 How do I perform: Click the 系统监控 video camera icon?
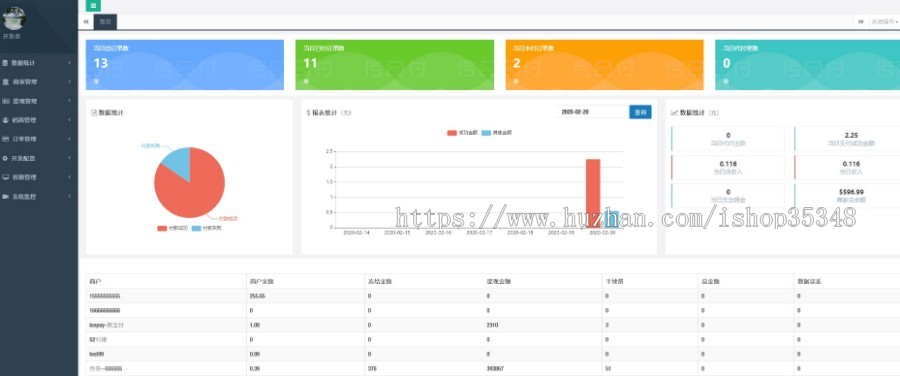[5, 196]
